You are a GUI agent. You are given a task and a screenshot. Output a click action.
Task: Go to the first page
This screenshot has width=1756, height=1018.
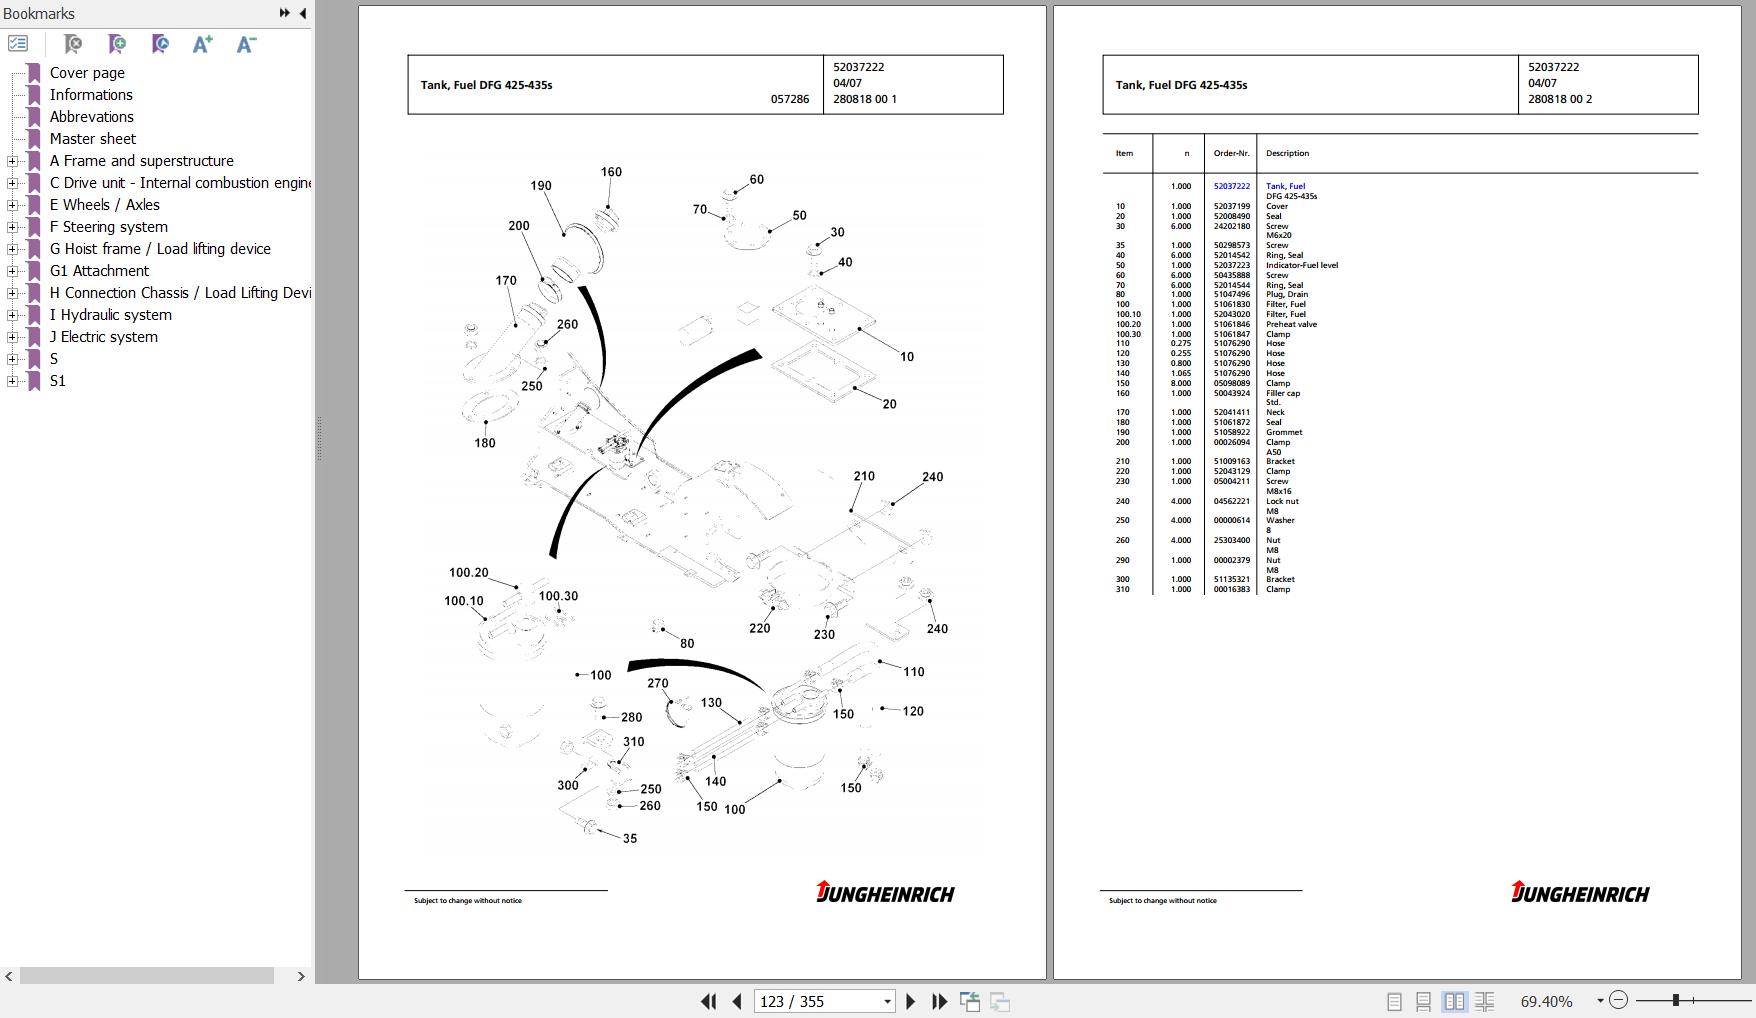pos(708,1001)
